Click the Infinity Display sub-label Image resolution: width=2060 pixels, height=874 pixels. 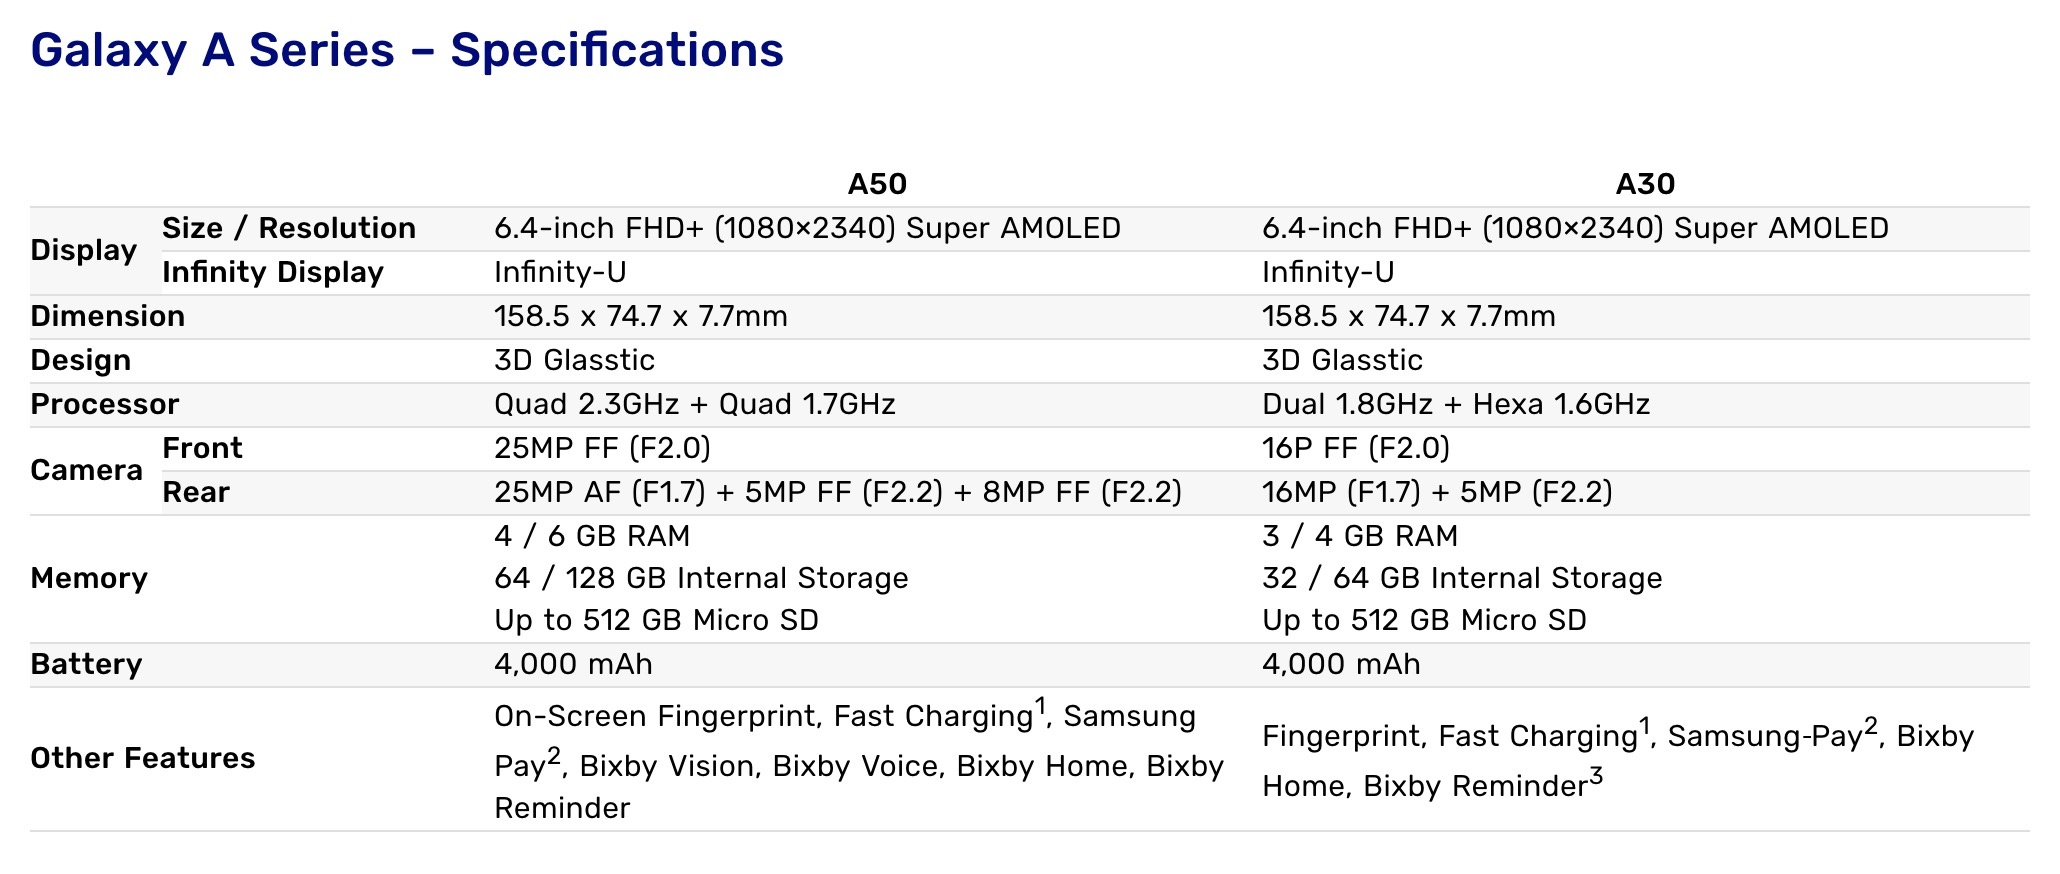pos(273,272)
